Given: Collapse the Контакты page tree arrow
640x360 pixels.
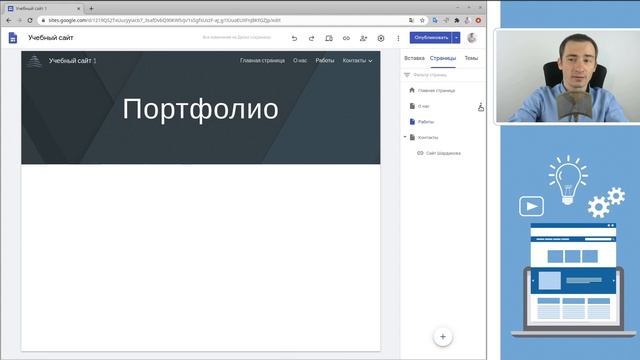Looking at the screenshot, I should pos(405,137).
